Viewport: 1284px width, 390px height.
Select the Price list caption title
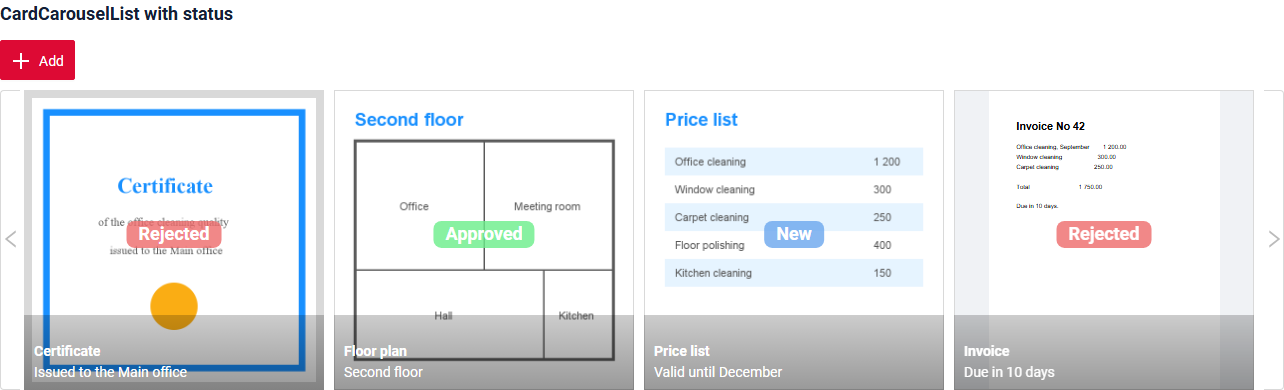[682, 351]
